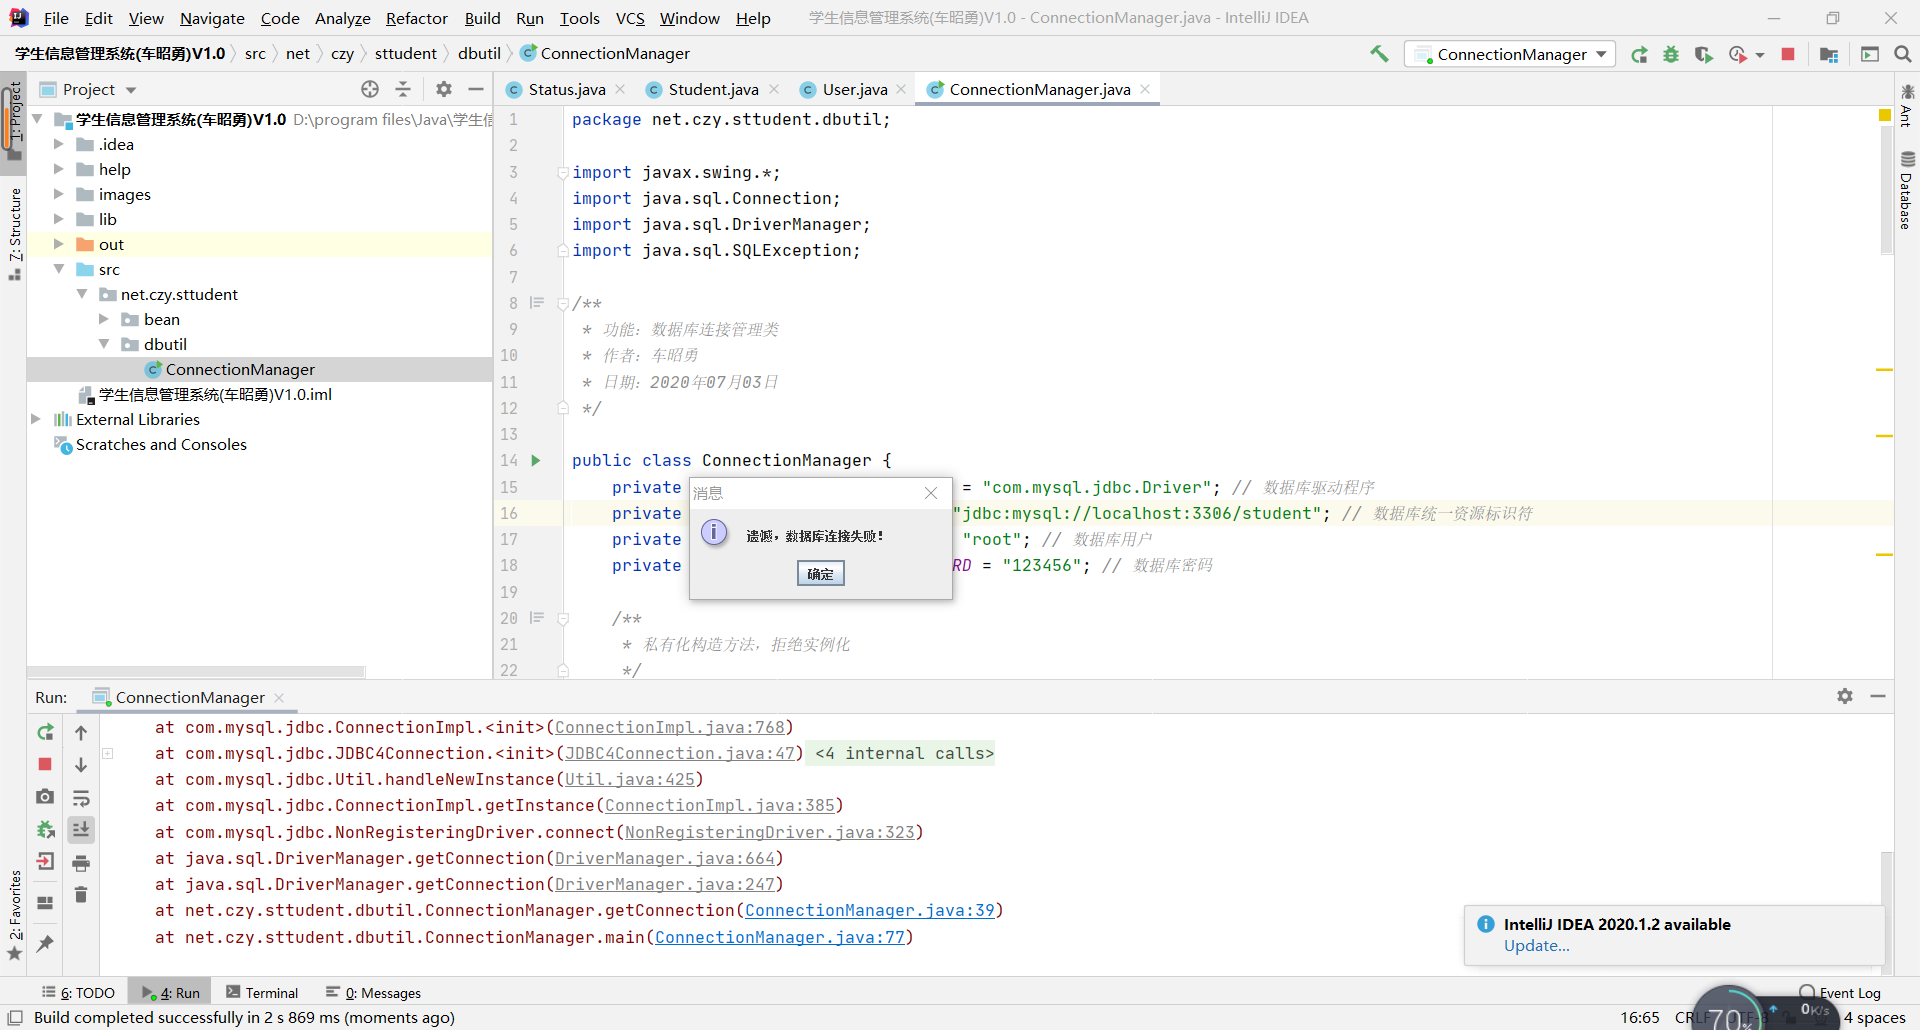Close the 消息 dialog with X
Viewport: 1920px width, 1030px height.
(931, 493)
